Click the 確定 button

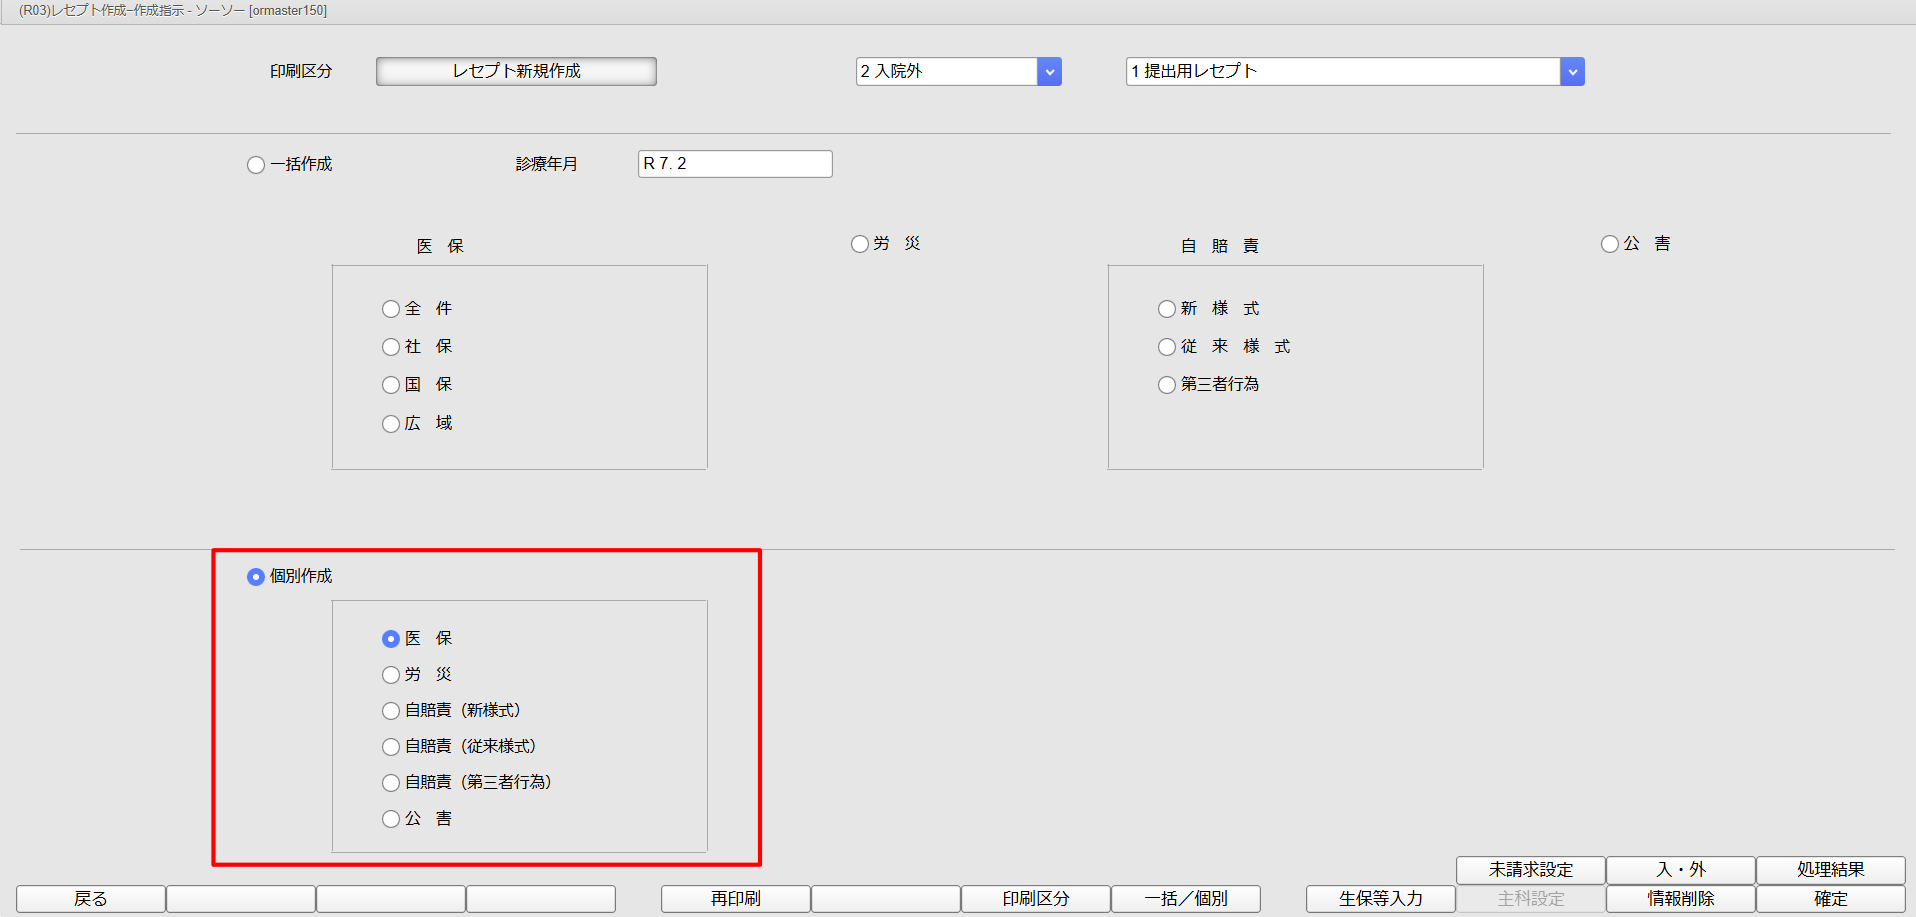point(1830,899)
